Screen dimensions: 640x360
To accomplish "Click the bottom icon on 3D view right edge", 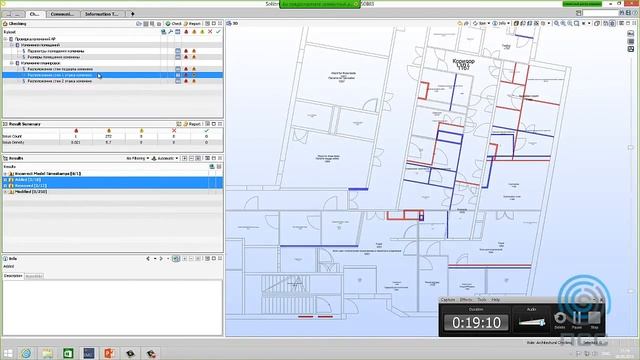I will [x=631, y=49].
